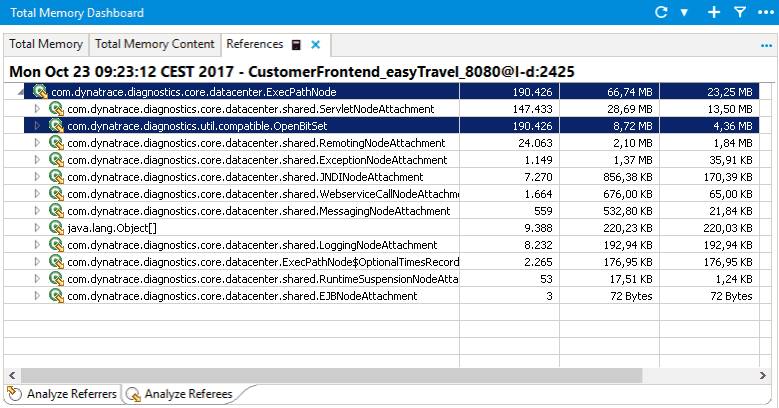Click the ExecPathNode class icon
The image size is (779, 408).
click(x=40, y=92)
